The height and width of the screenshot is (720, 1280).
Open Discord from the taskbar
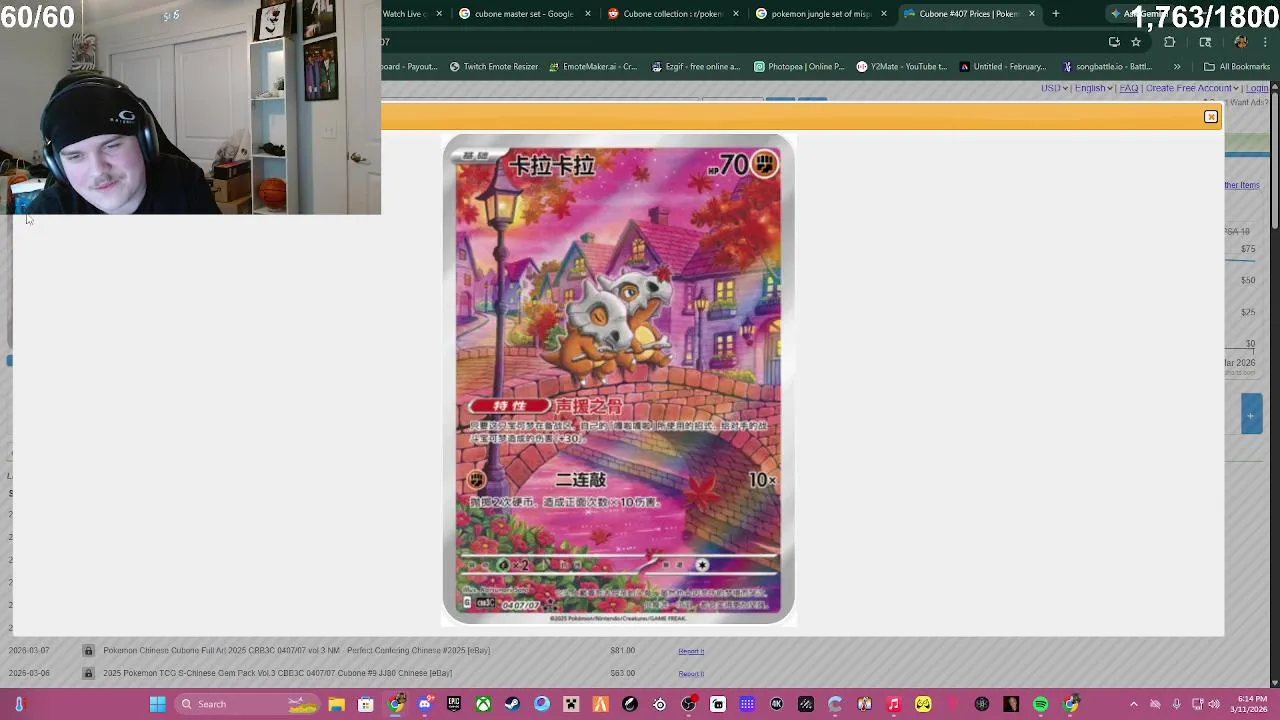425,704
